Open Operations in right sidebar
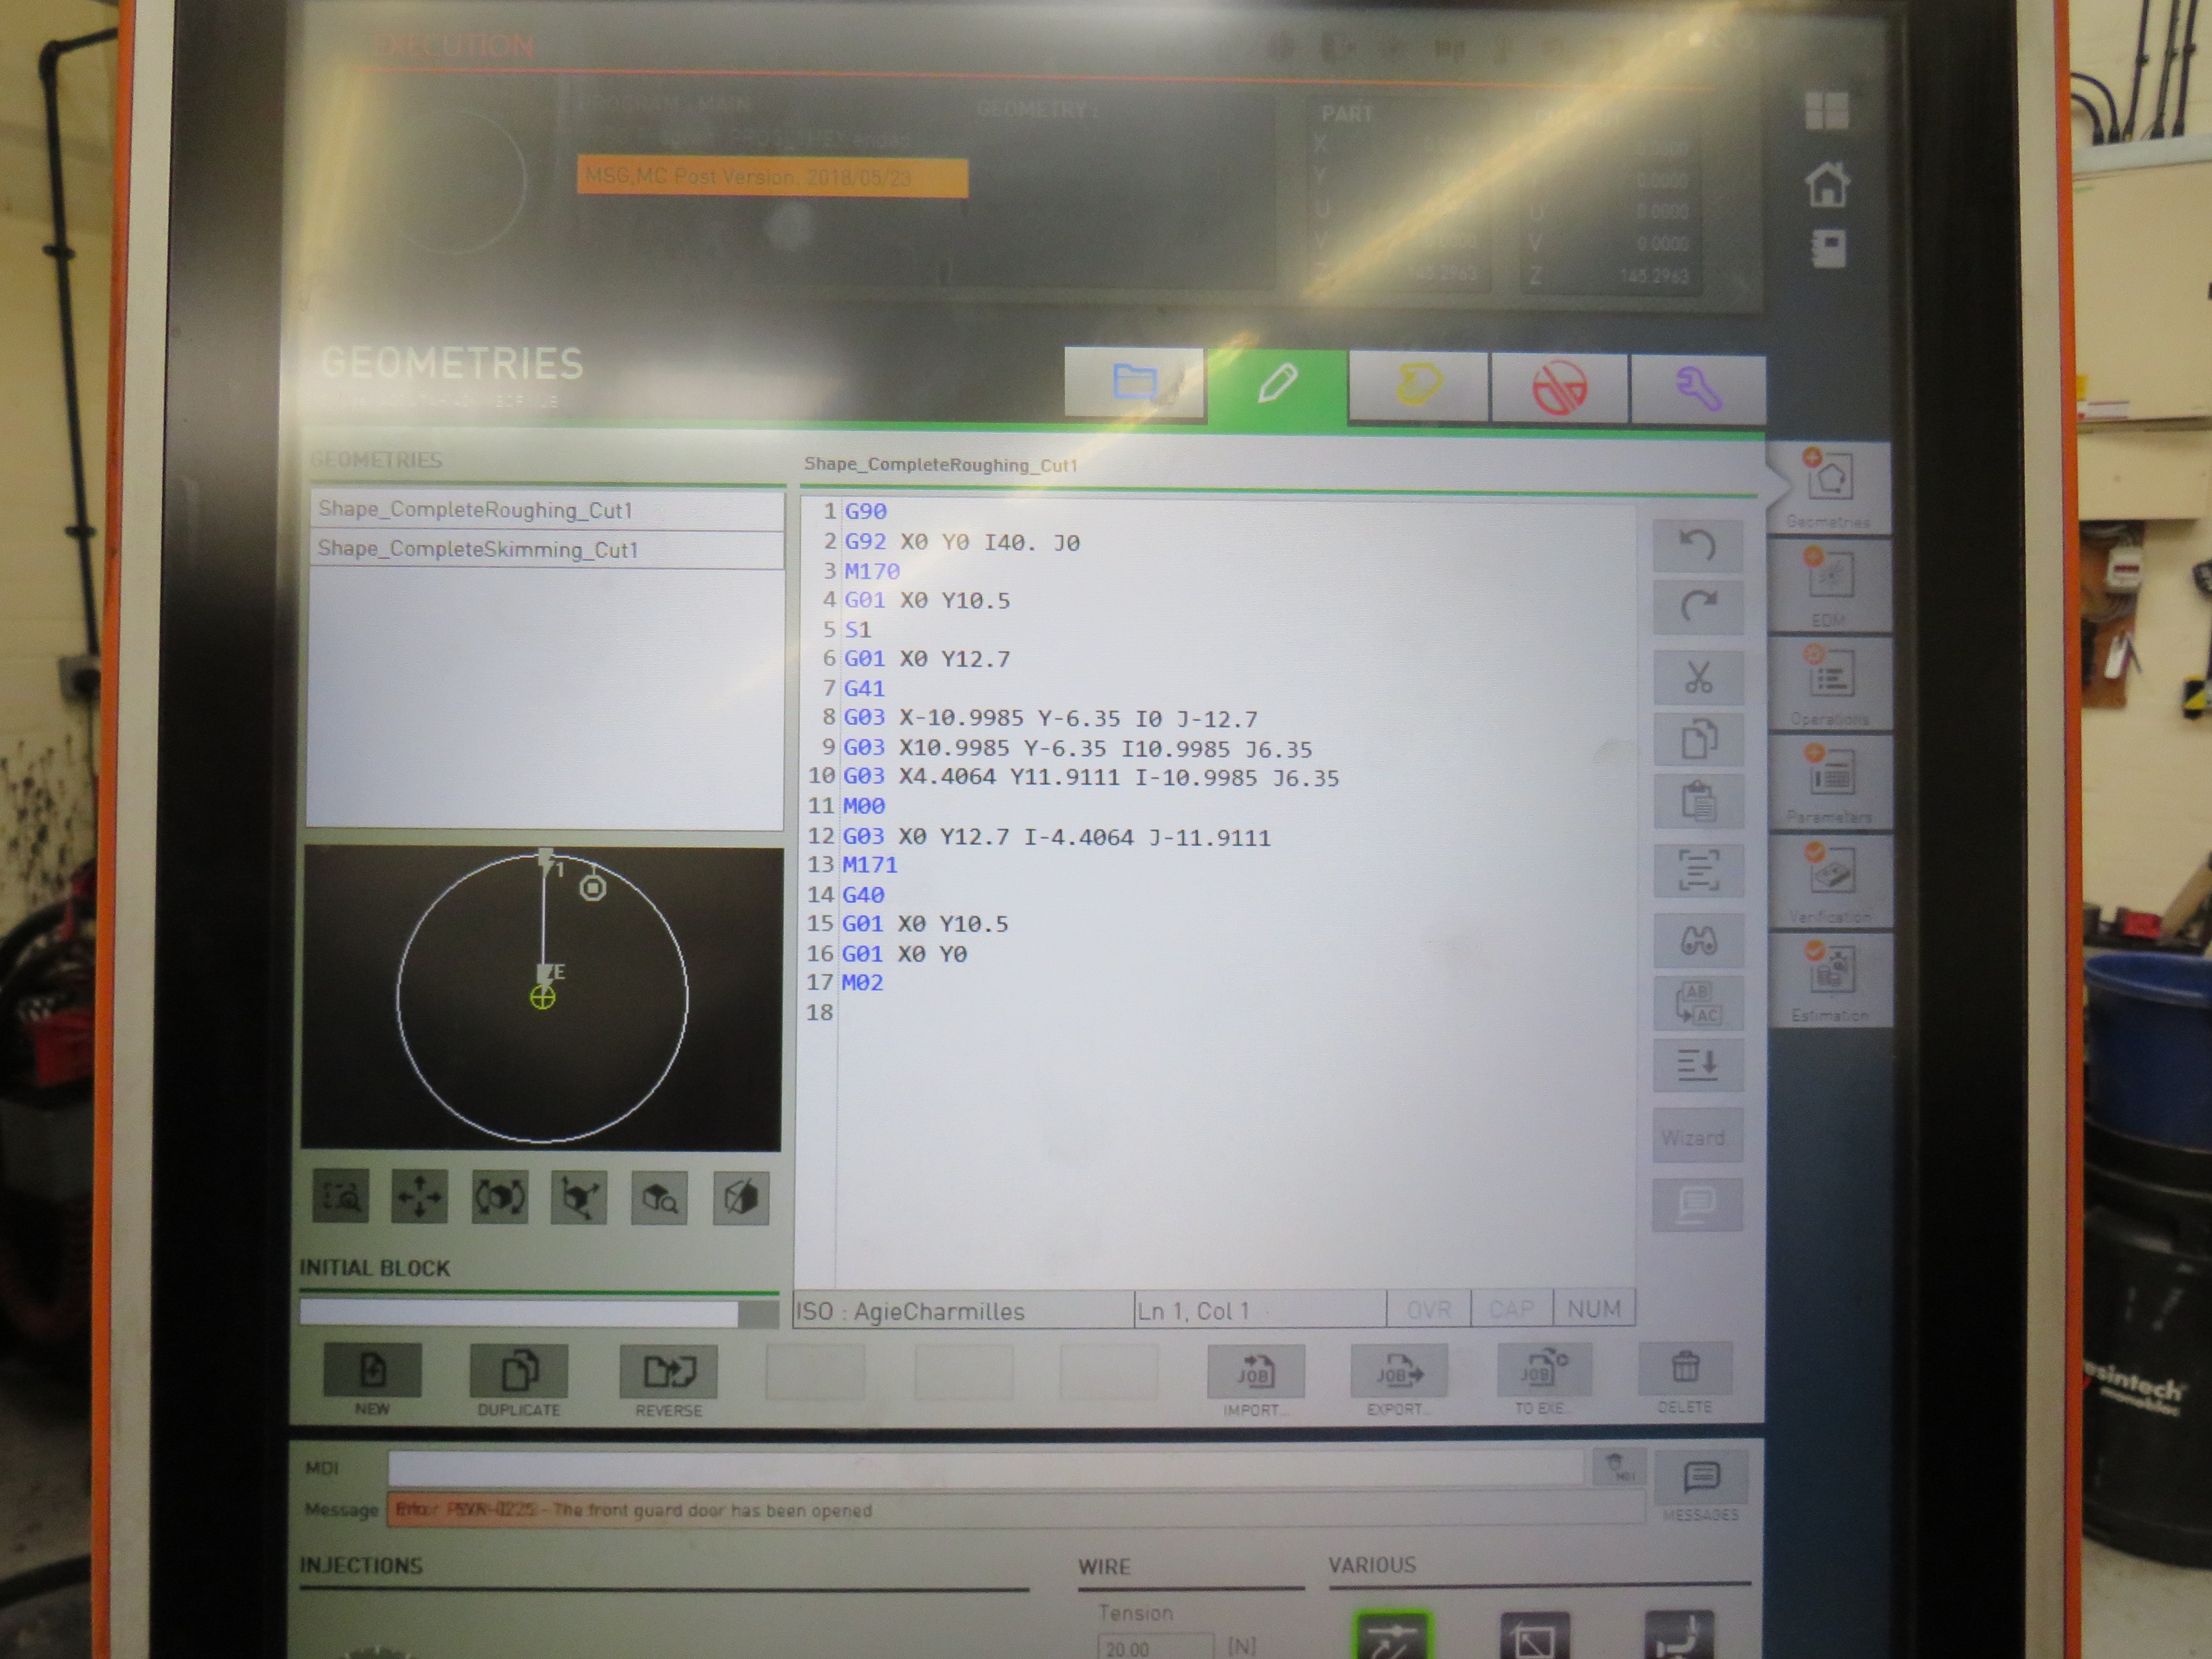 tap(1829, 684)
